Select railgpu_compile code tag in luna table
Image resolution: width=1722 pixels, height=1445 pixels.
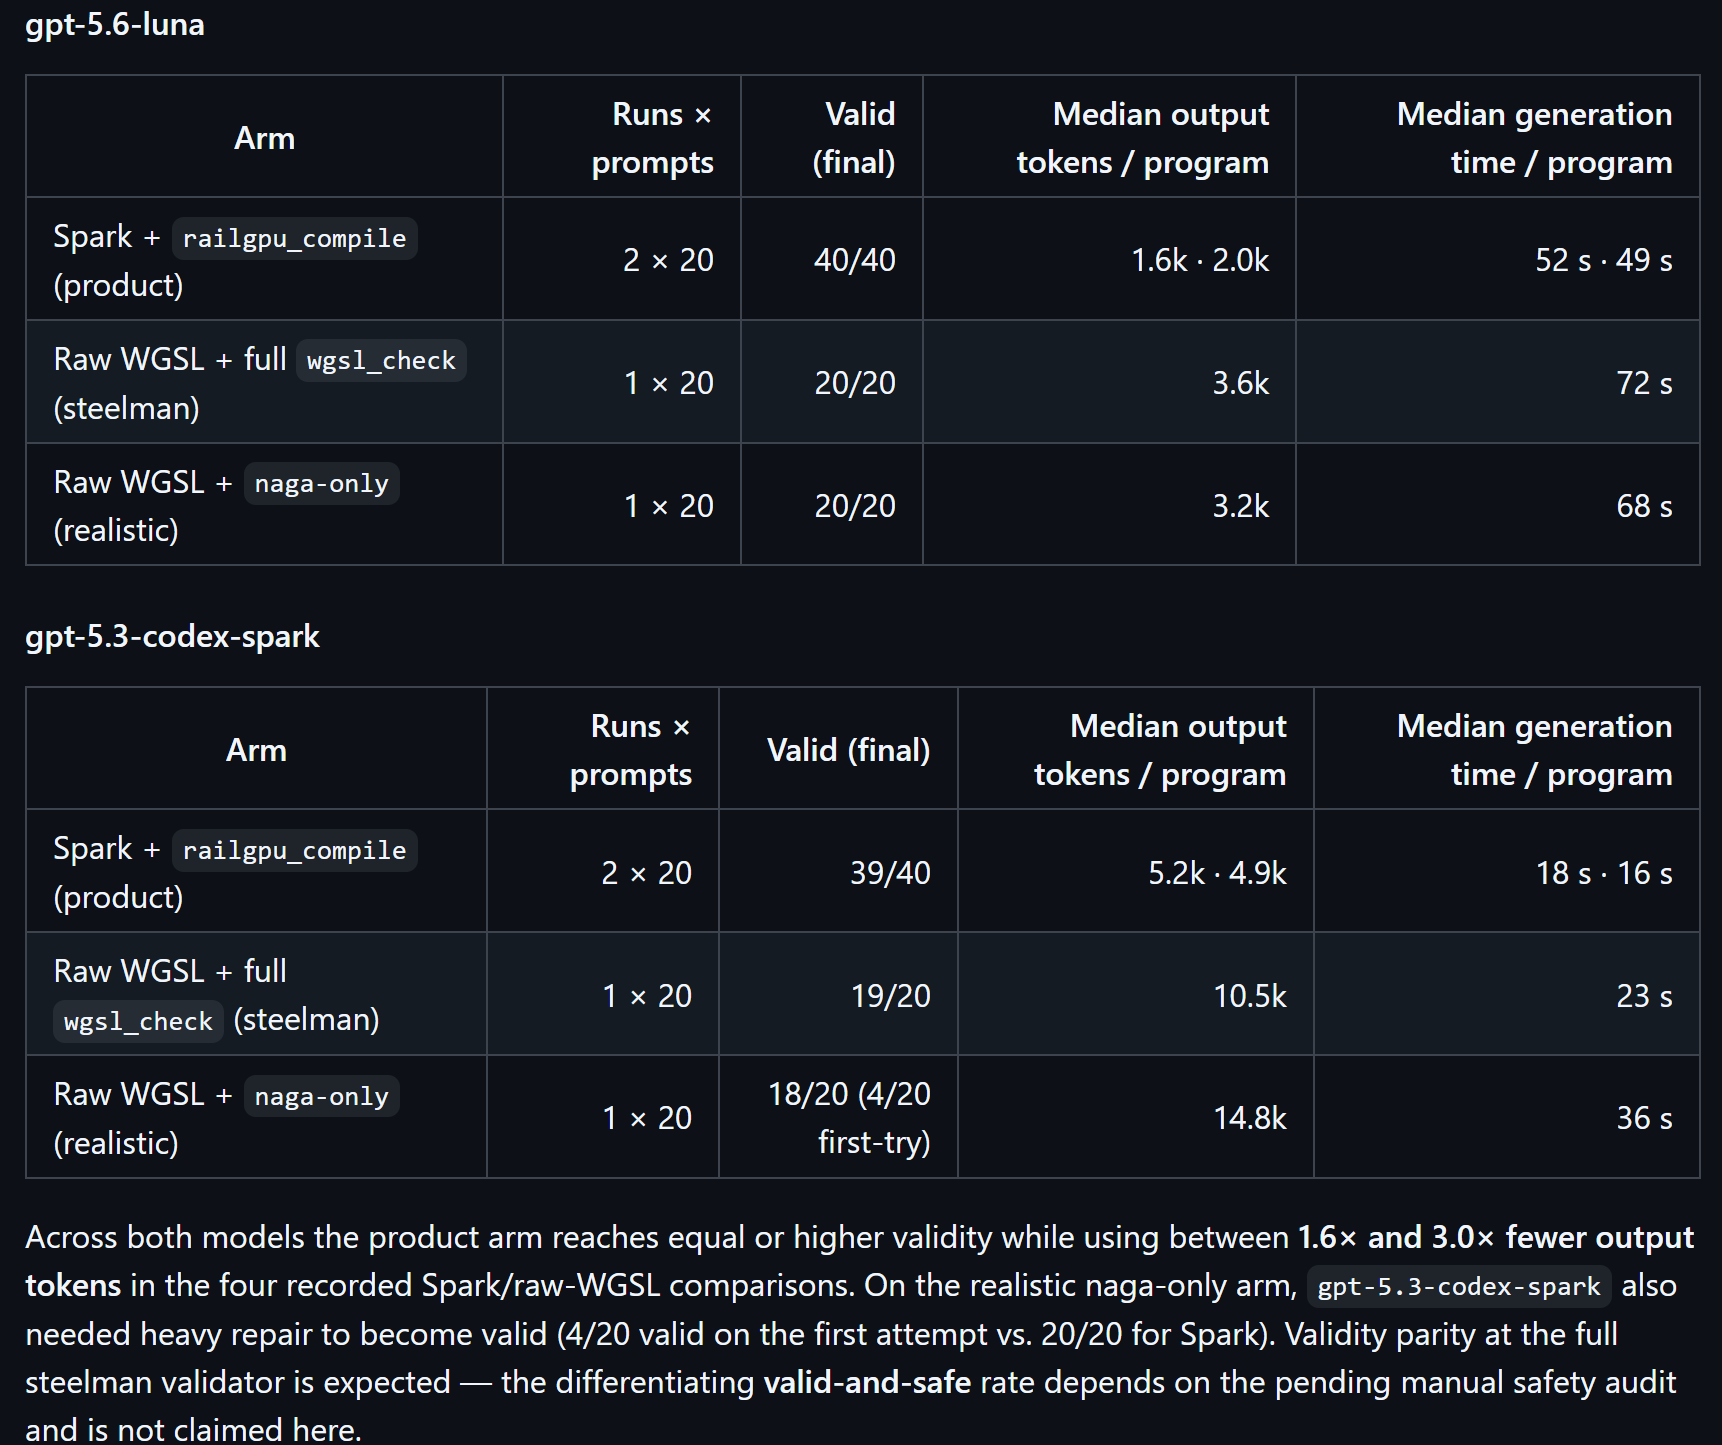[295, 238]
